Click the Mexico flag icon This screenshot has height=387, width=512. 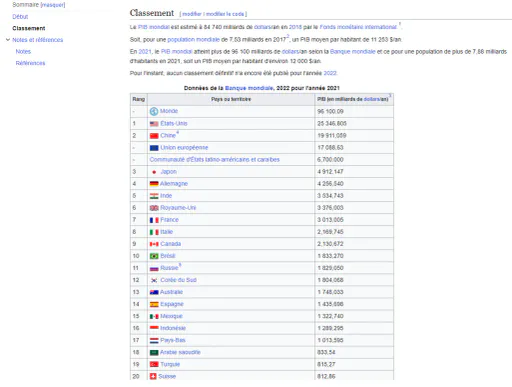[154, 316]
